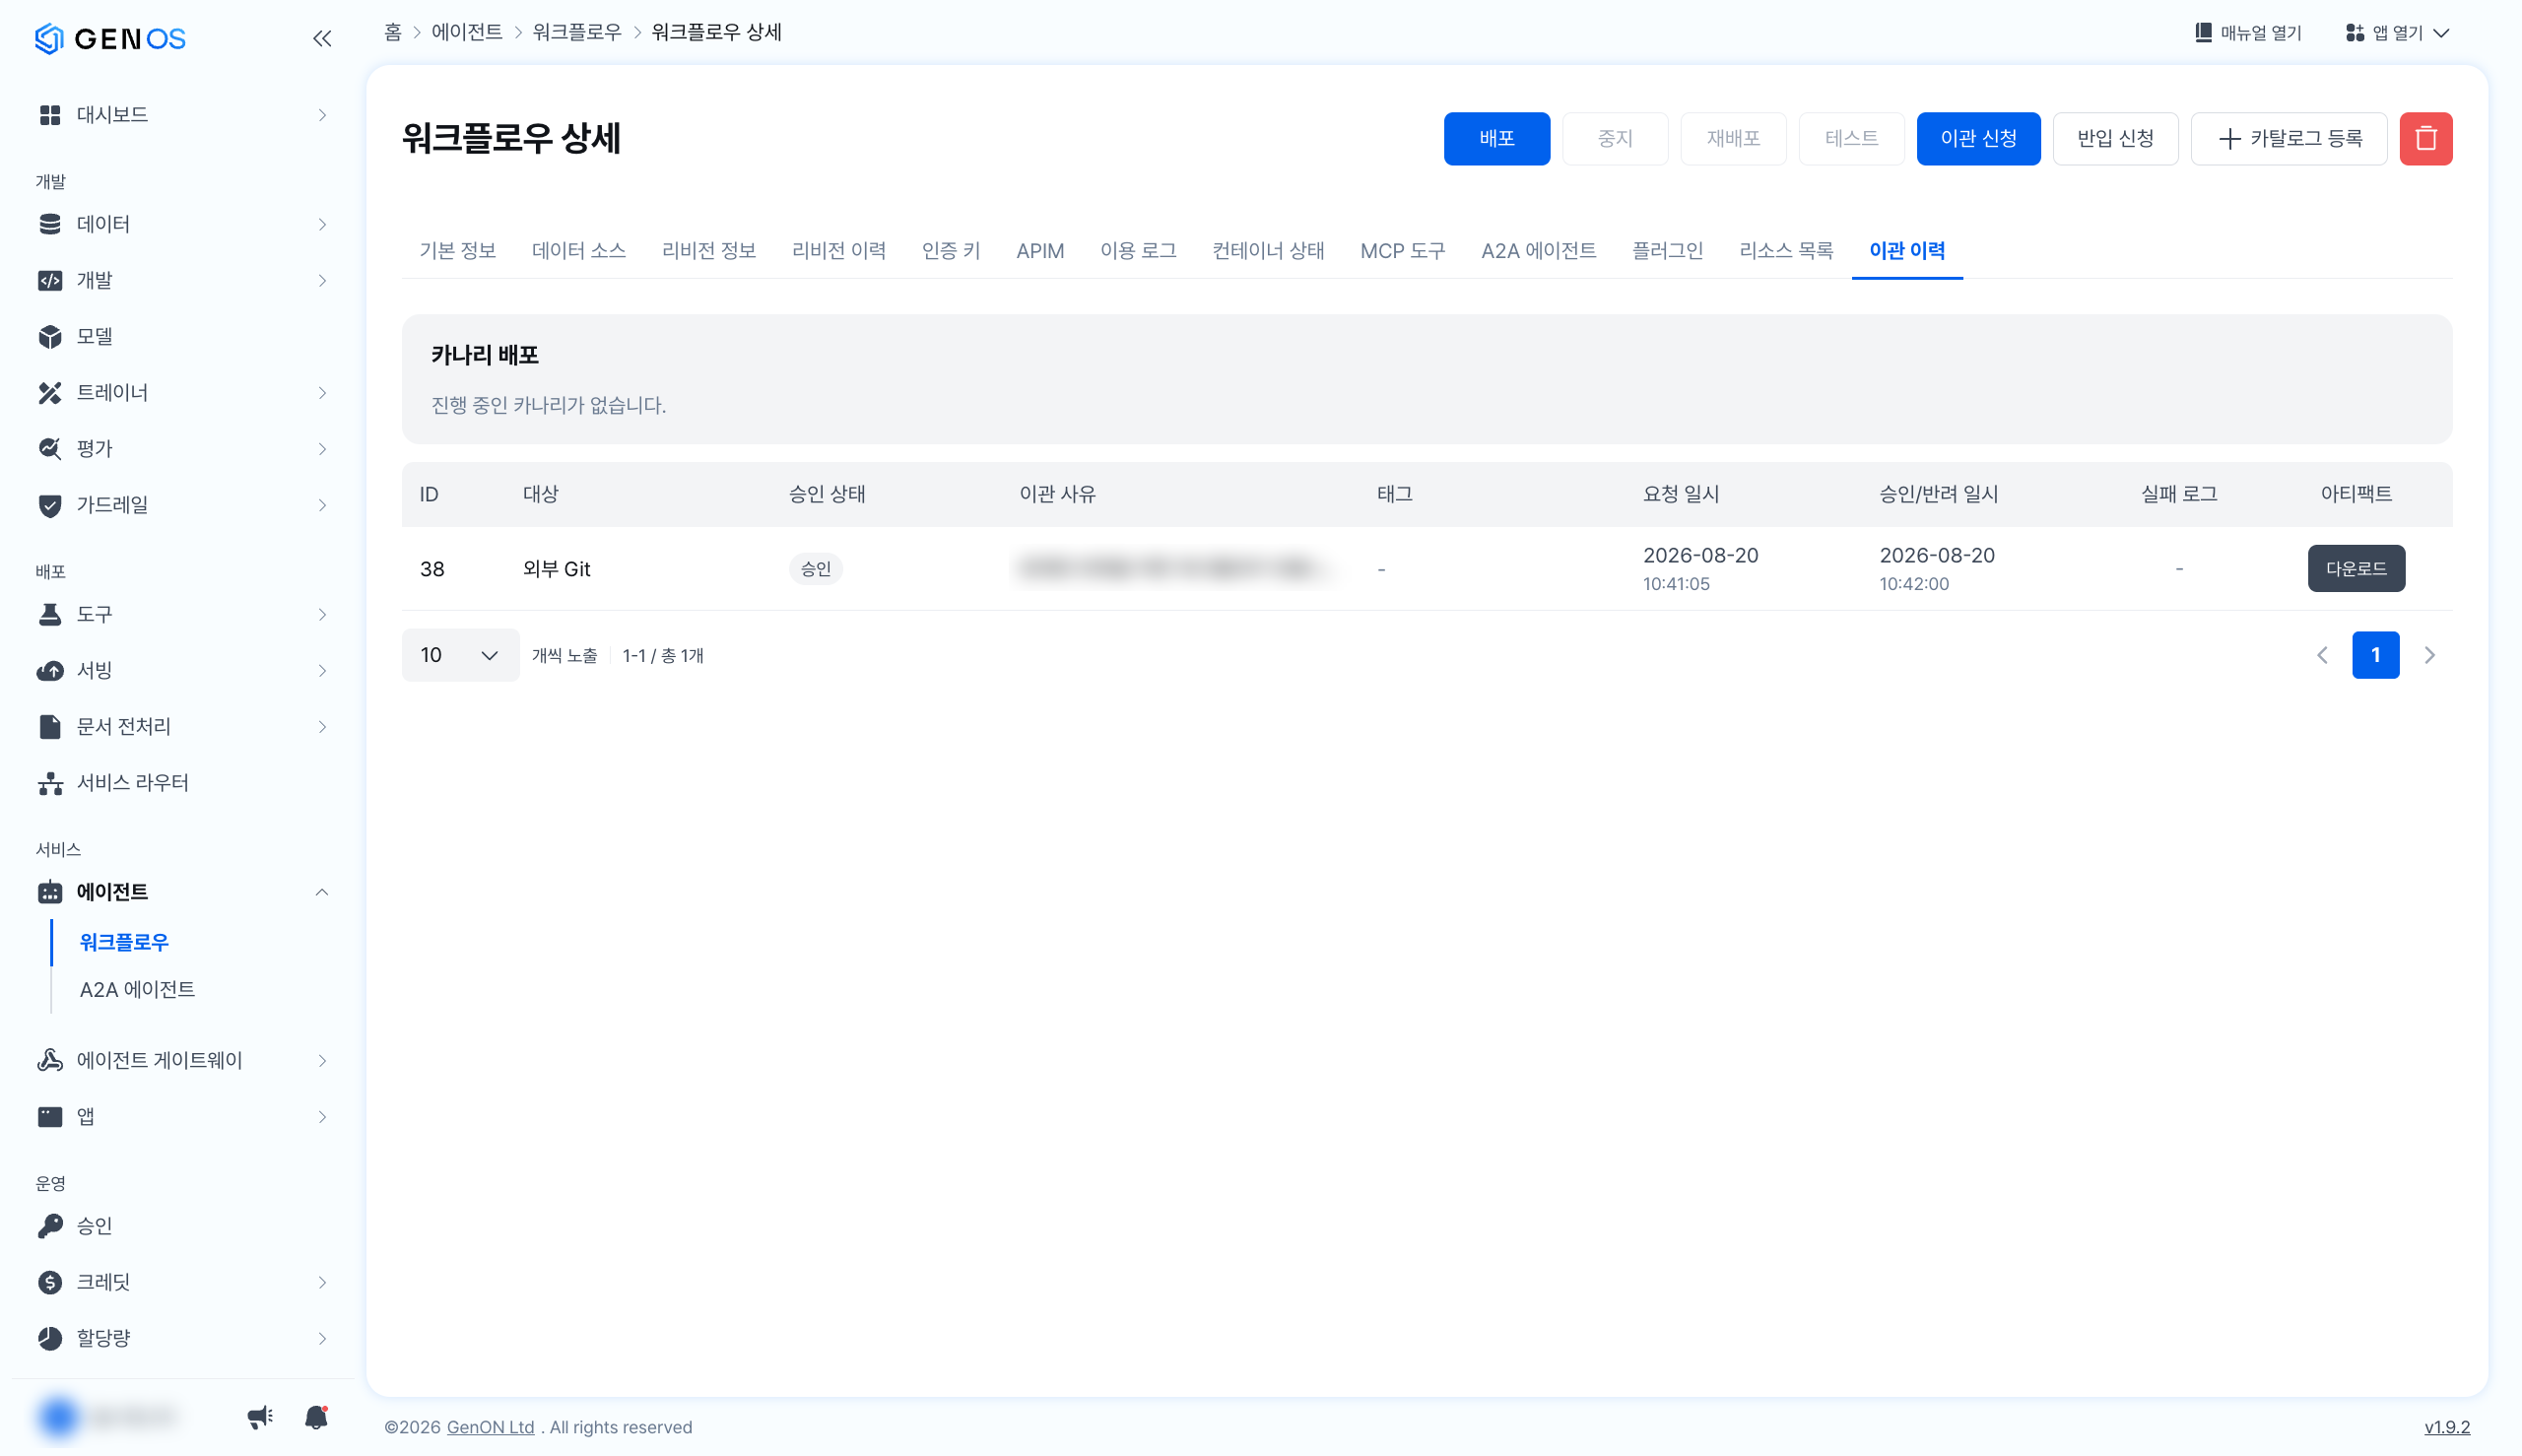This screenshot has height=1456, width=2522.
Task: Open the page size 10 dropdown
Action: point(460,655)
